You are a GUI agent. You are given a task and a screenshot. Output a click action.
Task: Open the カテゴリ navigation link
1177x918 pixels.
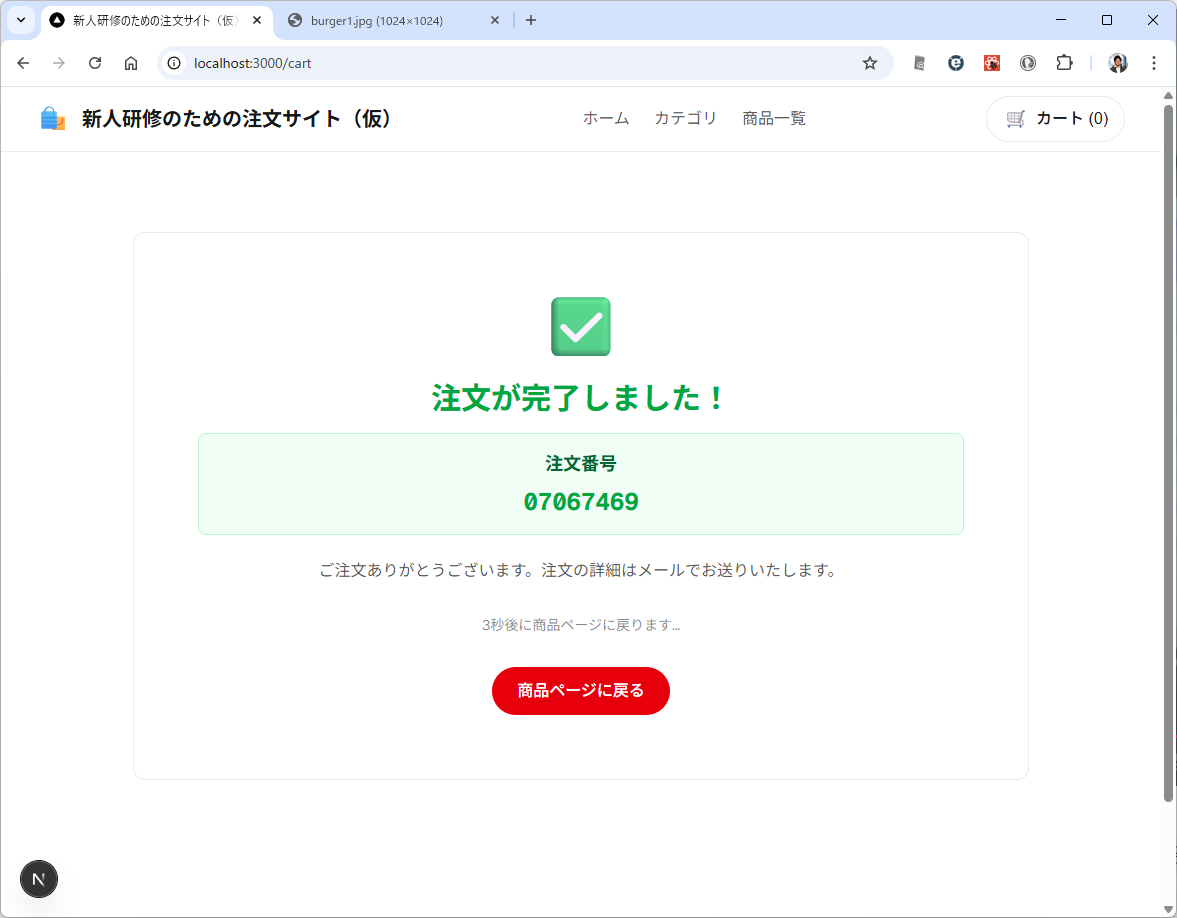point(685,119)
